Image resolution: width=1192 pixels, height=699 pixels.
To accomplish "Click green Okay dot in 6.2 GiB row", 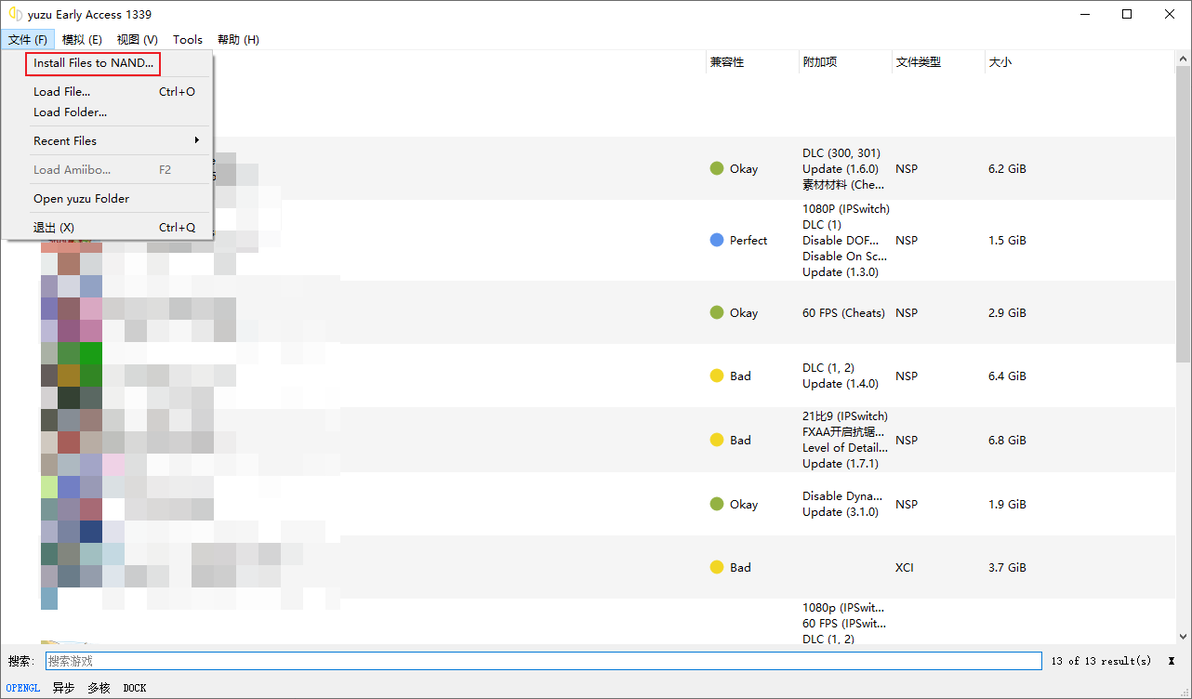I will pyautogui.click(x=717, y=169).
